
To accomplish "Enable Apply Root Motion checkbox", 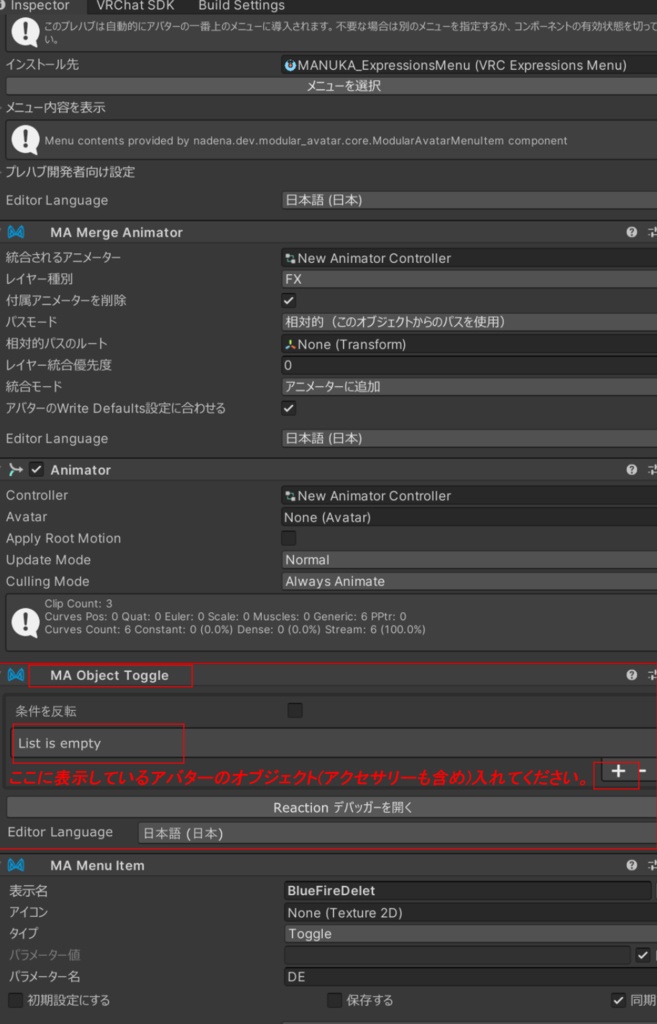I will pyautogui.click(x=289, y=538).
